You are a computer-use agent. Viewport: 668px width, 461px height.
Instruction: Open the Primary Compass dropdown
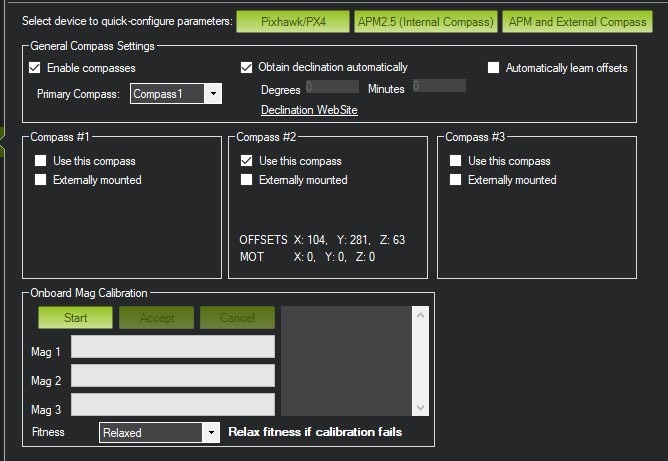click(x=176, y=94)
